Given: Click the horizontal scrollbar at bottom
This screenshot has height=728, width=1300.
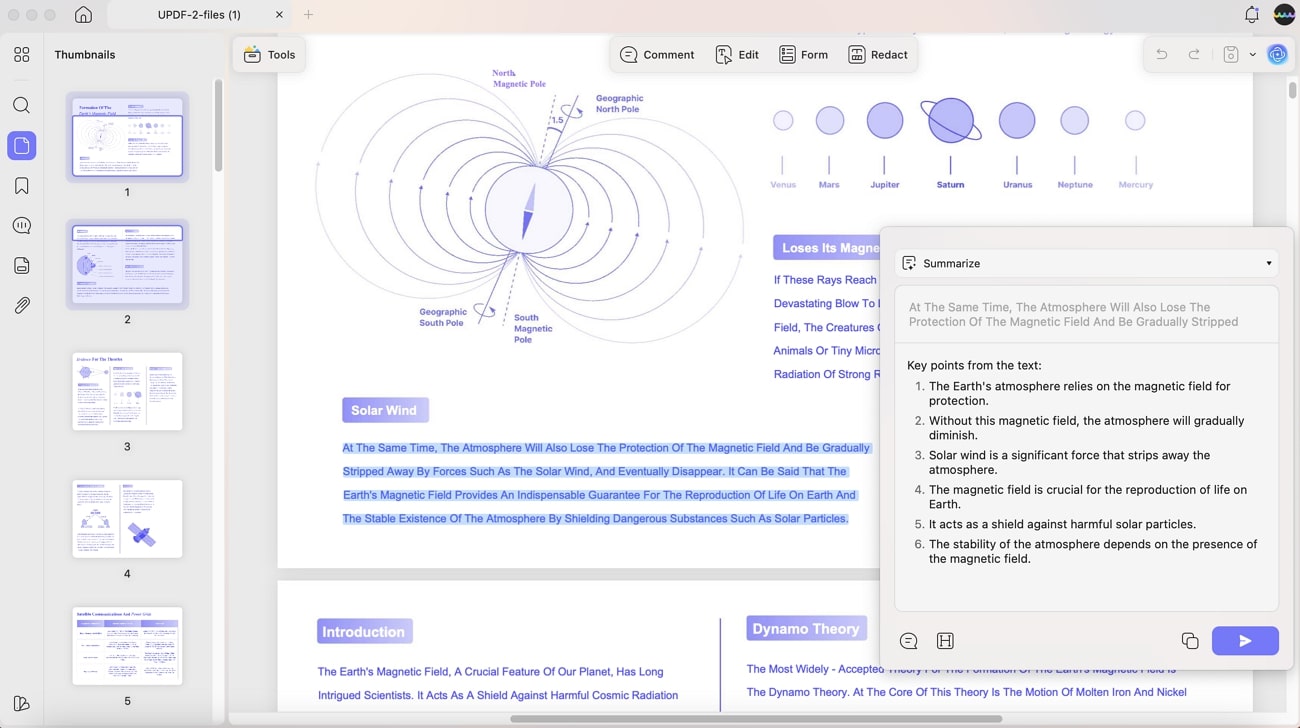Looking at the screenshot, I should 756,719.
